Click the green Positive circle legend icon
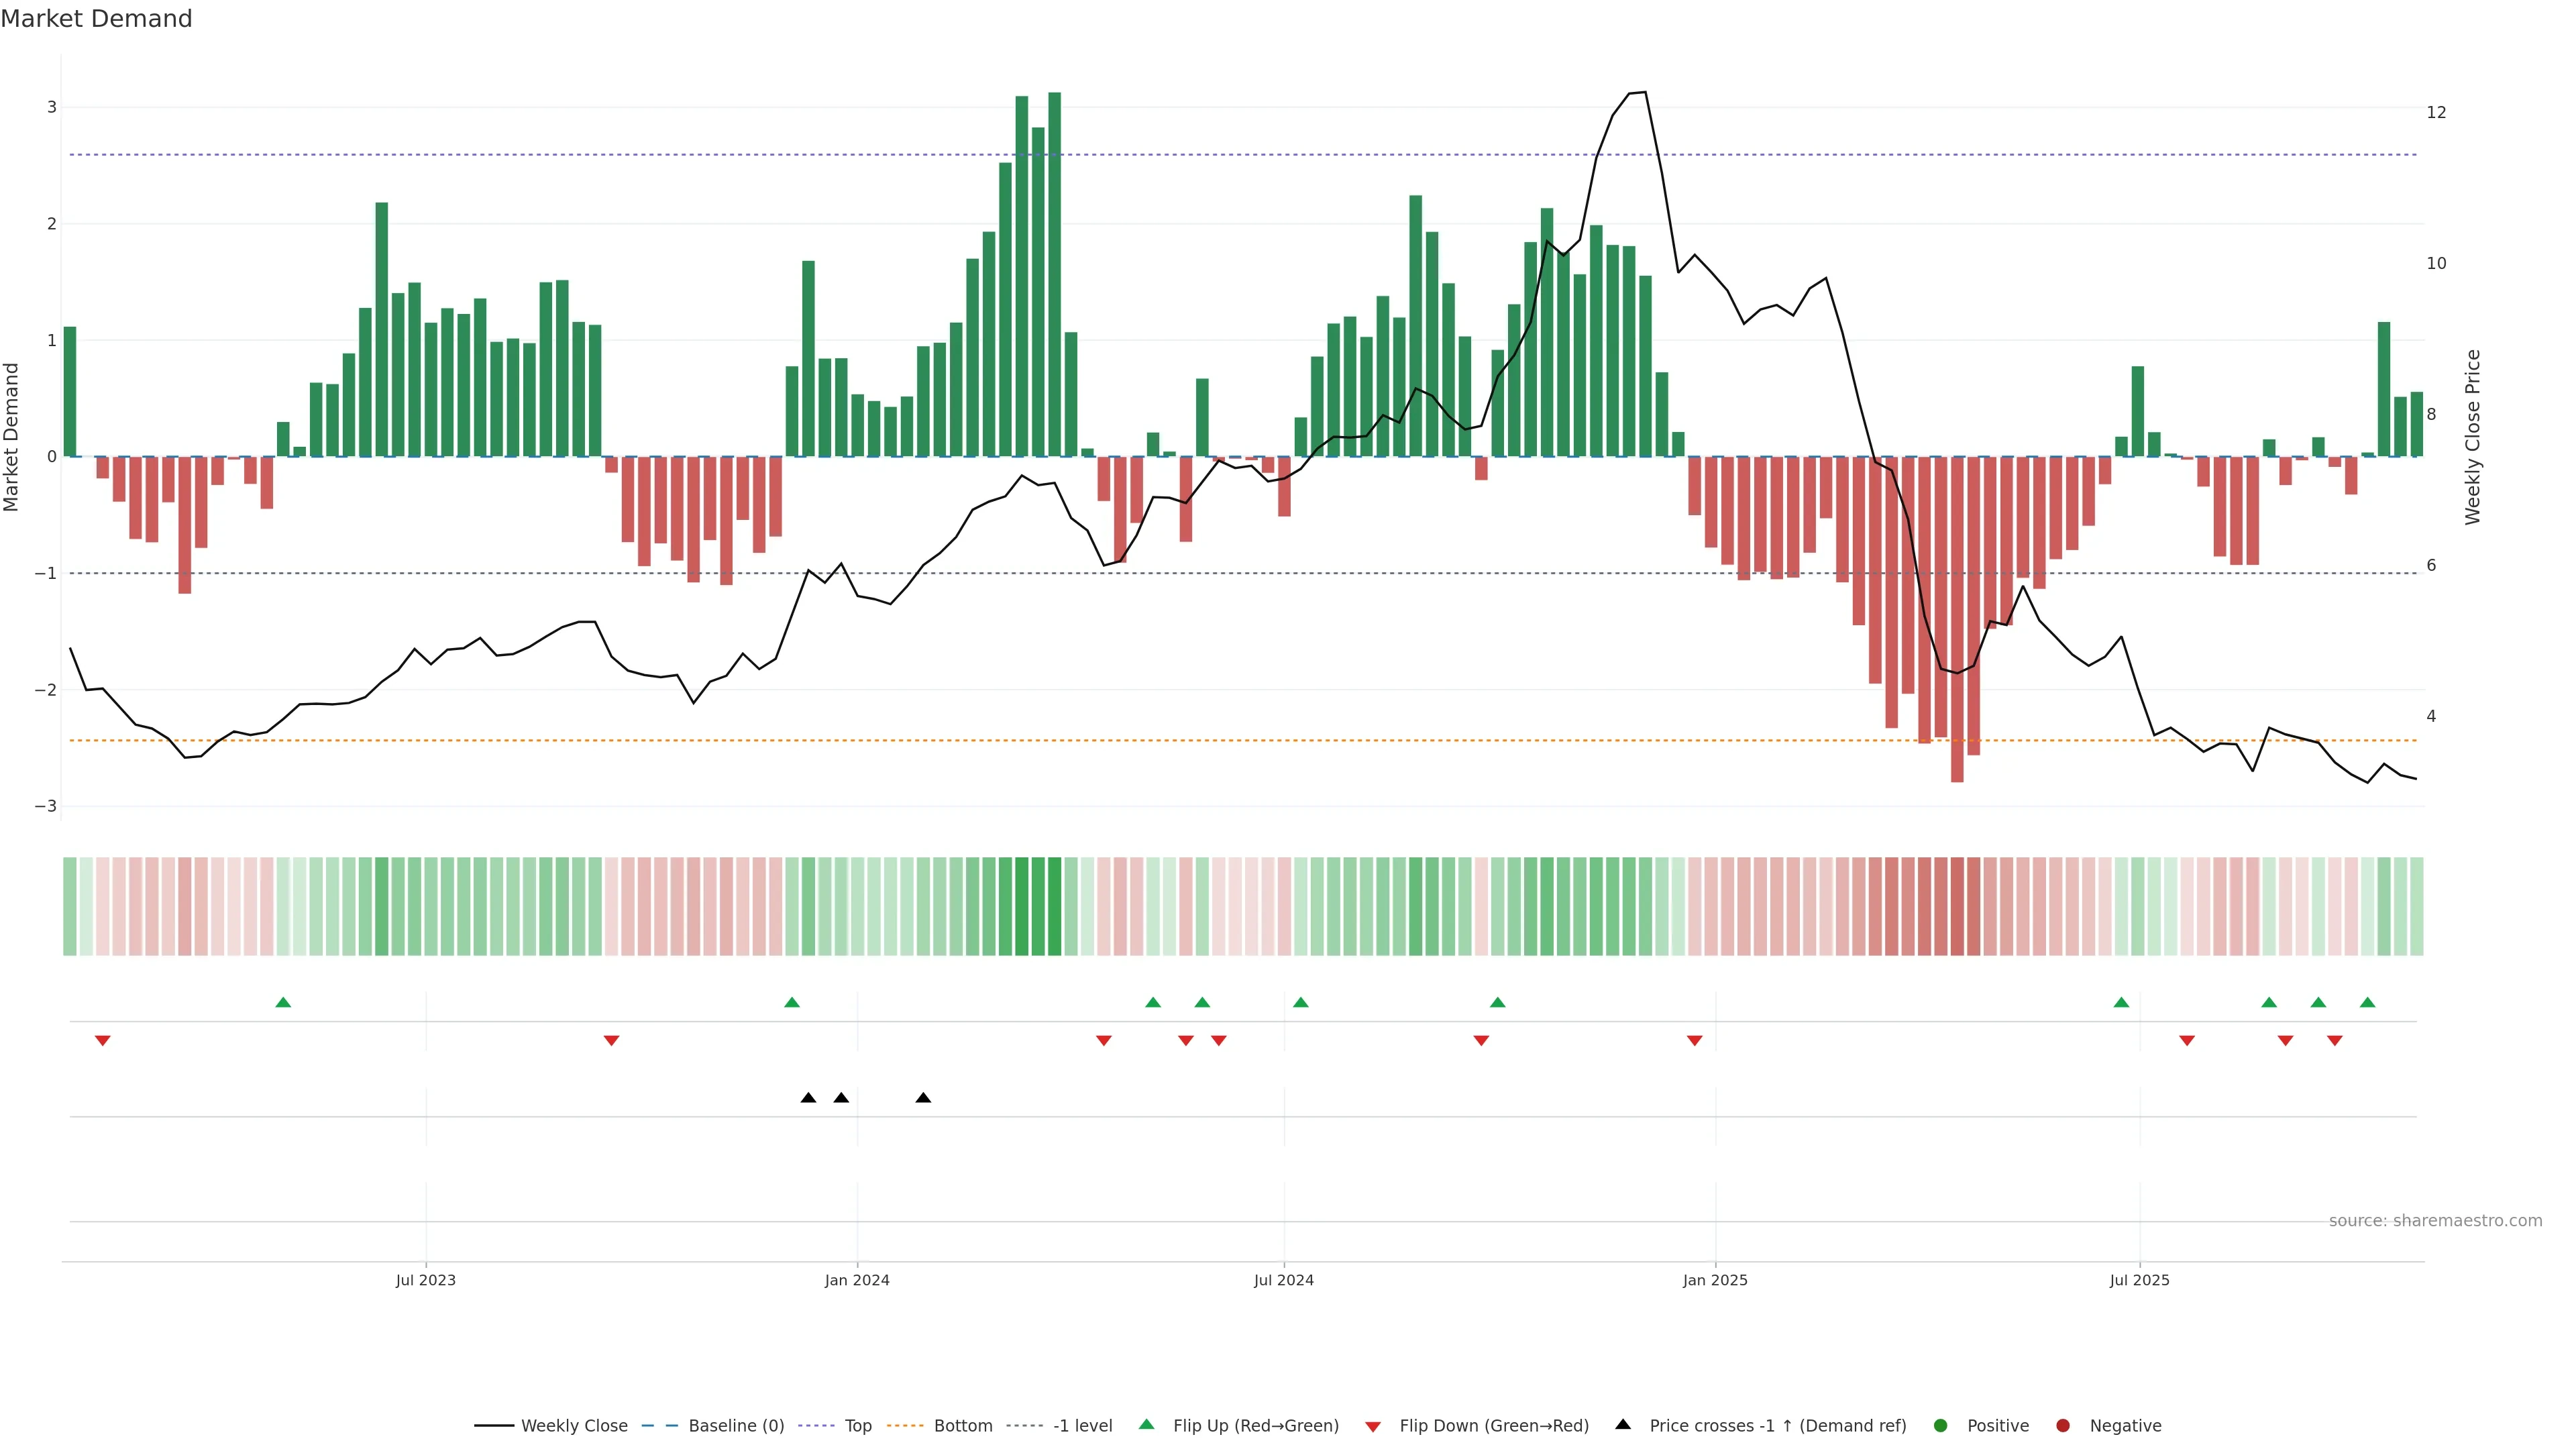This screenshot has height=1449, width=2576. point(1941,1426)
